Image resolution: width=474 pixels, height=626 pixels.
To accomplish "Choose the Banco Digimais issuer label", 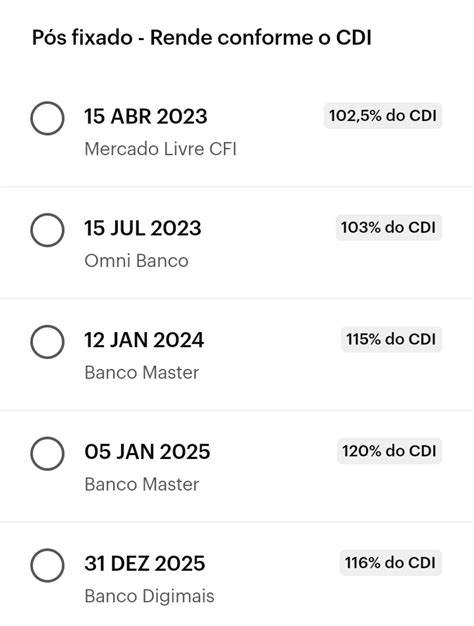I will click(149, 596).
